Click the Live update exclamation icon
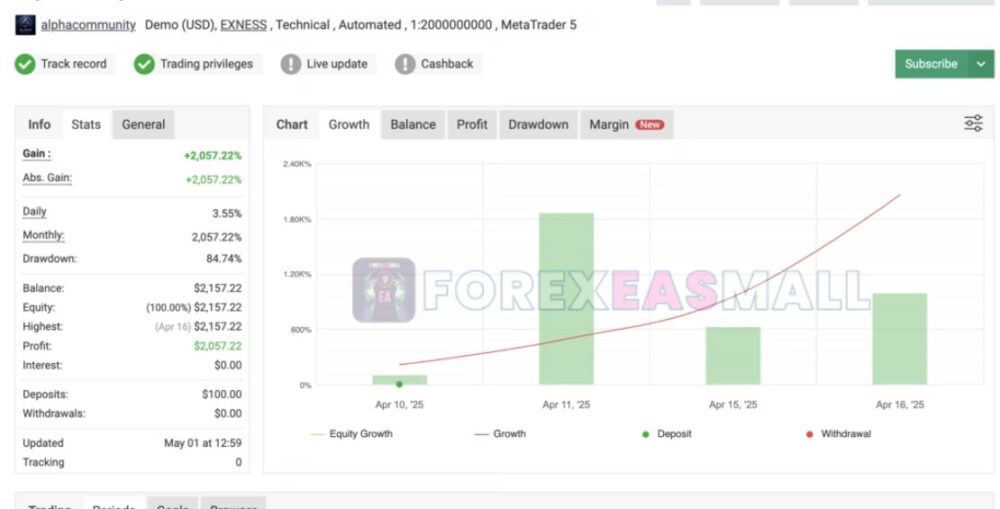The width and height of the screenshot is (1000, 509). click(291, 64)
